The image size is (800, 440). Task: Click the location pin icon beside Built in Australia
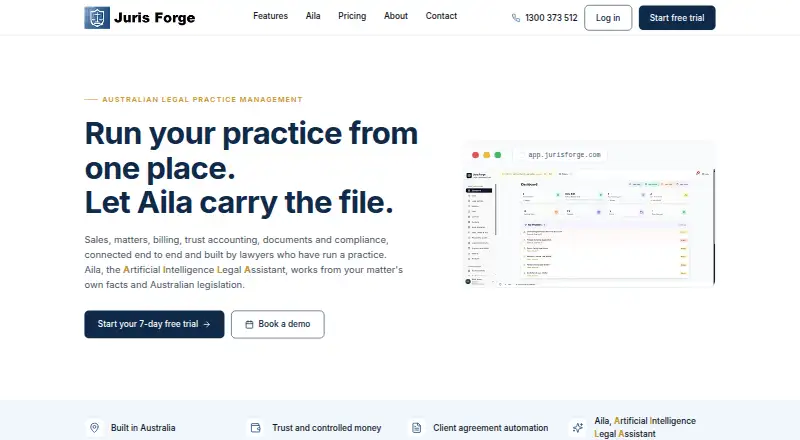coord(94,427)
